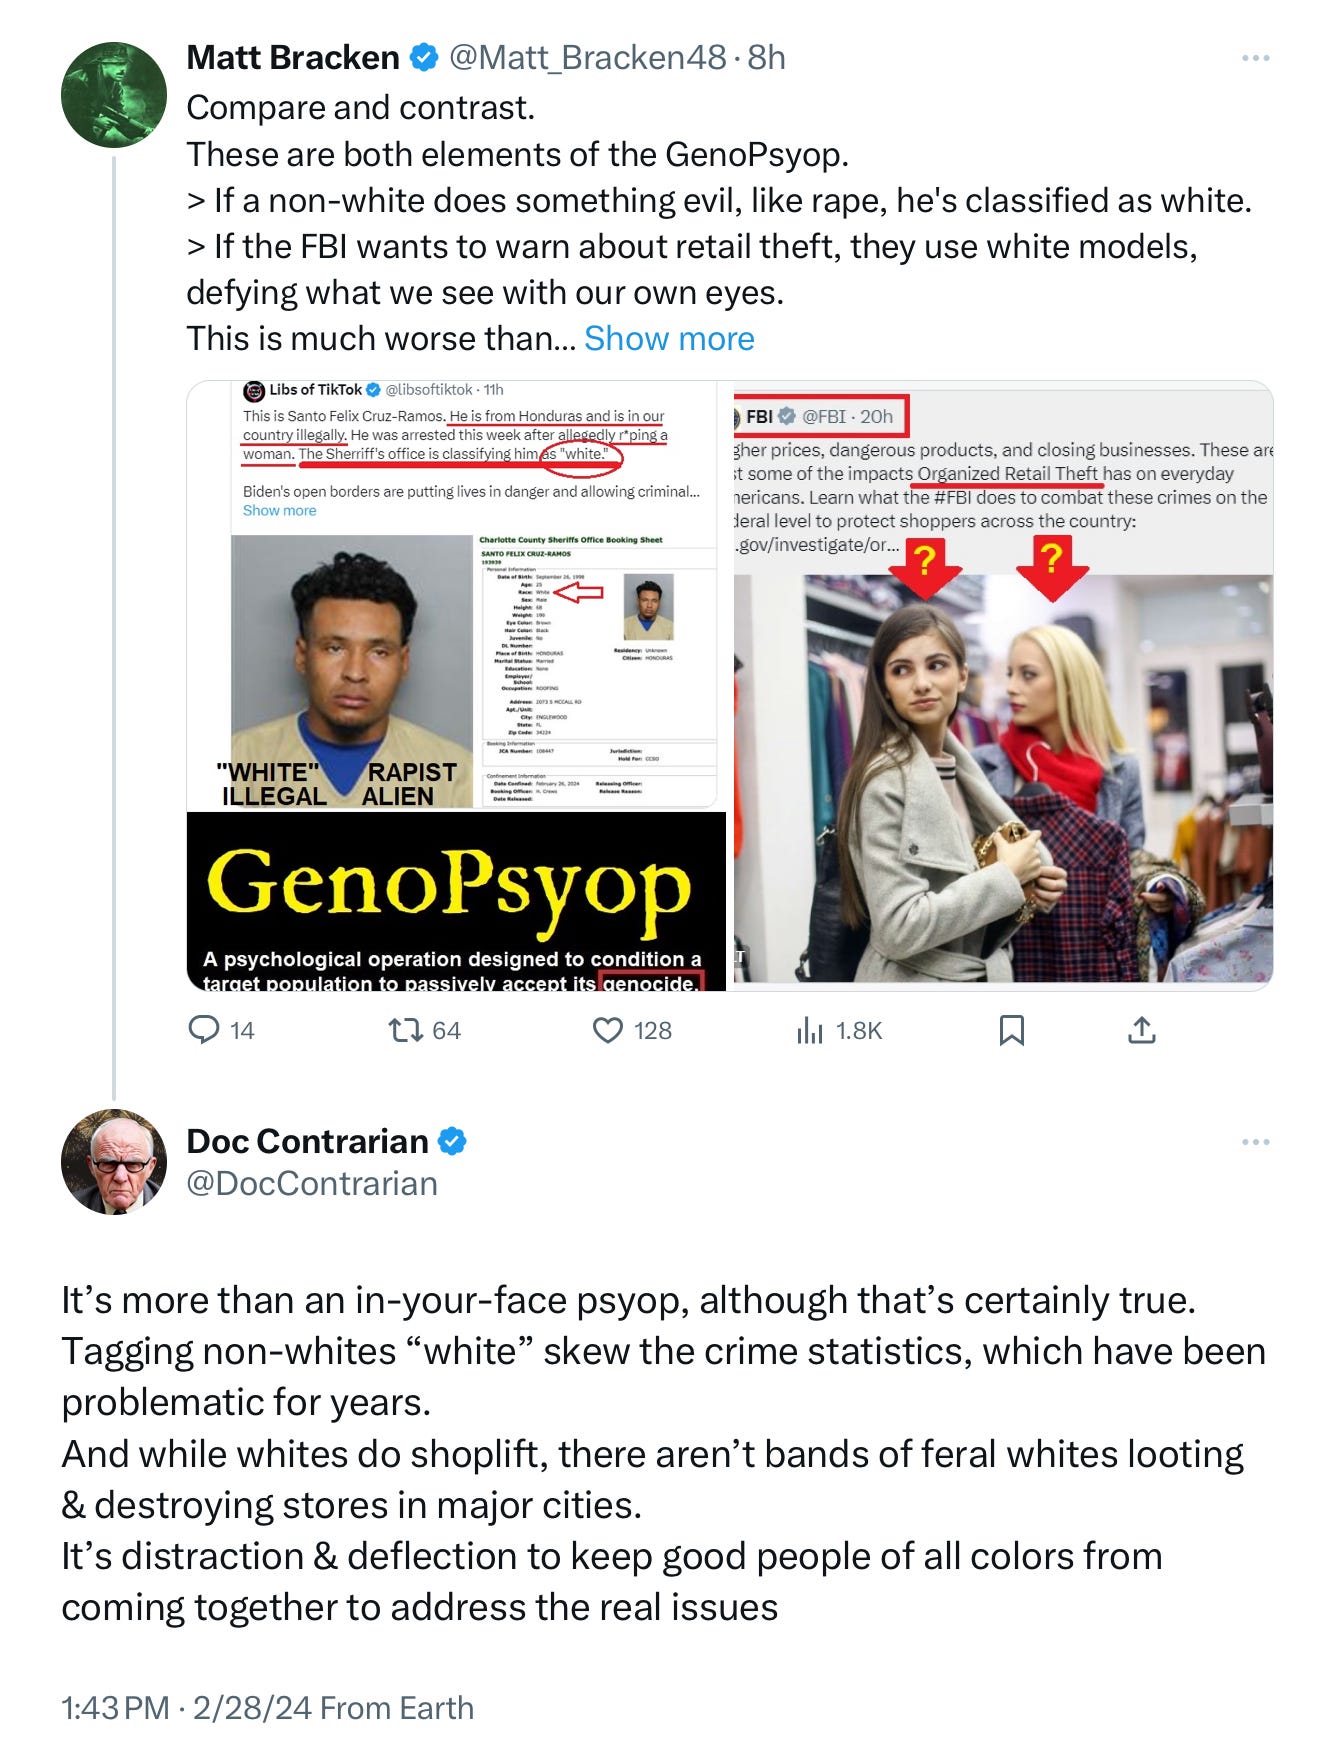Select the Doc Contrarian display name

[307, 1141]
